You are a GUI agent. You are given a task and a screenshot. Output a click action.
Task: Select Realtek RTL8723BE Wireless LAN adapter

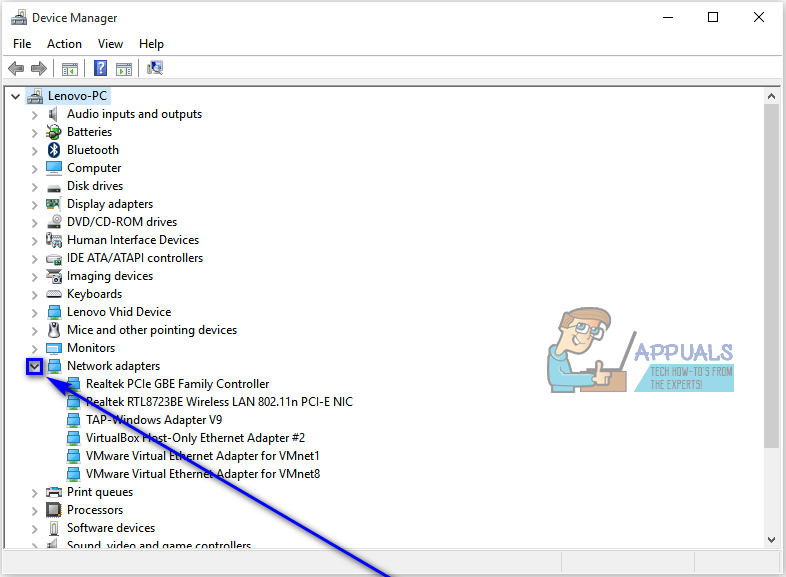pos(219,402)
